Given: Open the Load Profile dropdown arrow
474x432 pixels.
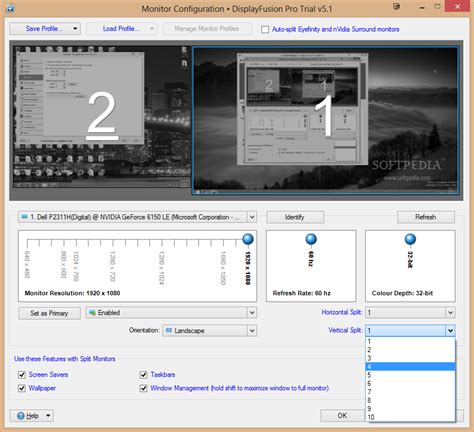Looking at the screenshot, I should [x=152, y=29].
